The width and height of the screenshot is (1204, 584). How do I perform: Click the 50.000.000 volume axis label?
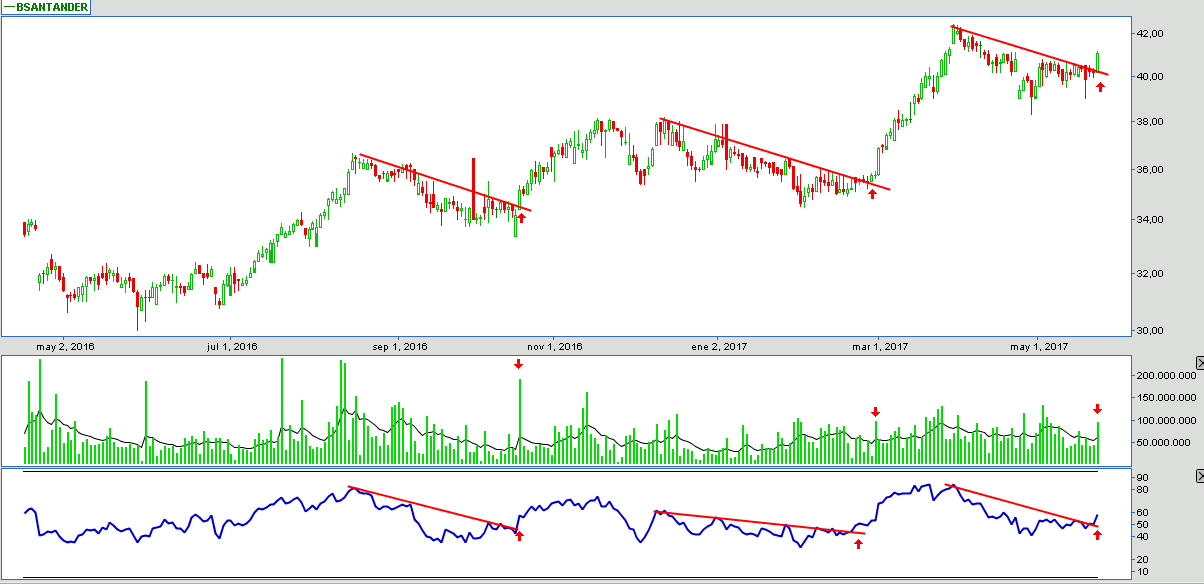(x=1164, y=442)
